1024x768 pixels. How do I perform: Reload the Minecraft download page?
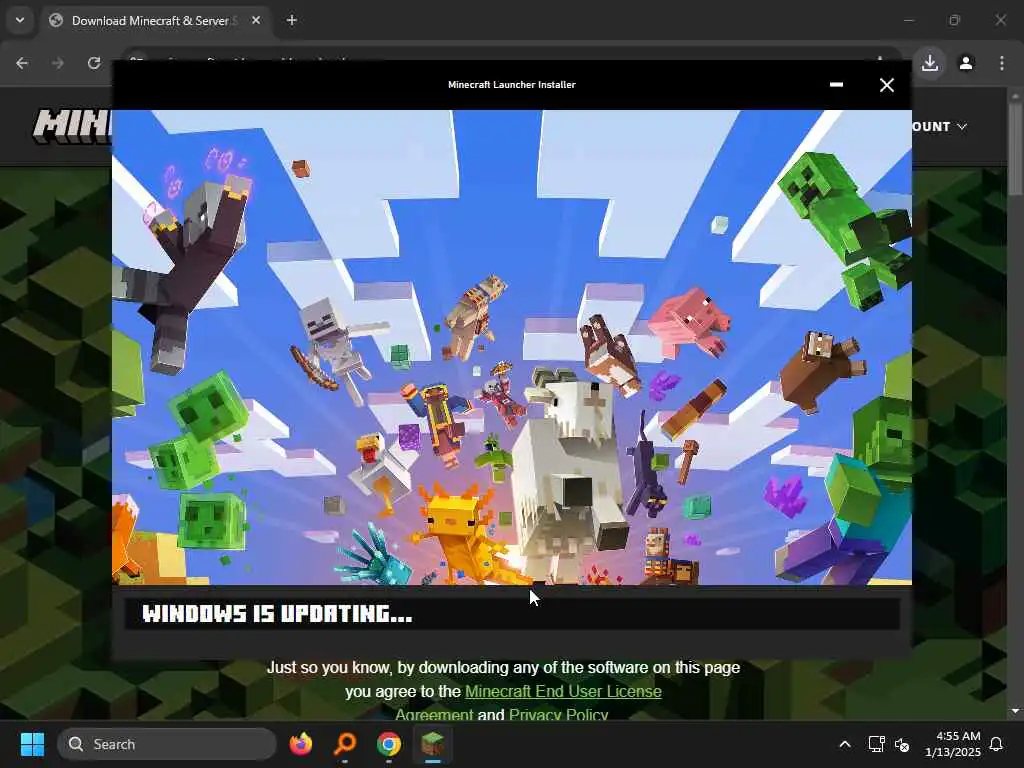94,63
